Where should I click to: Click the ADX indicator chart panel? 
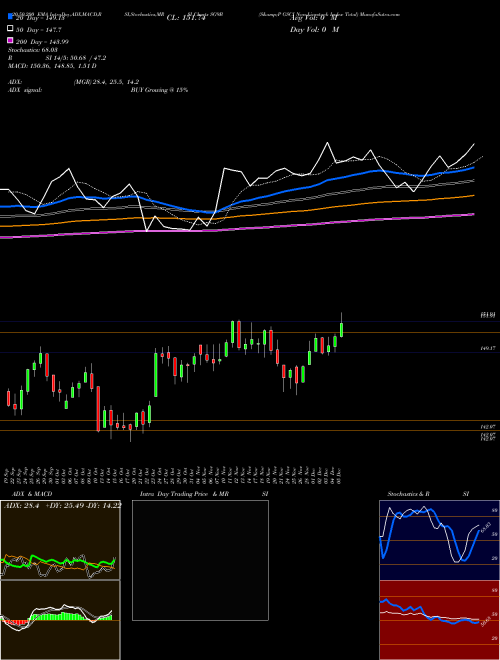click(60, 540)
